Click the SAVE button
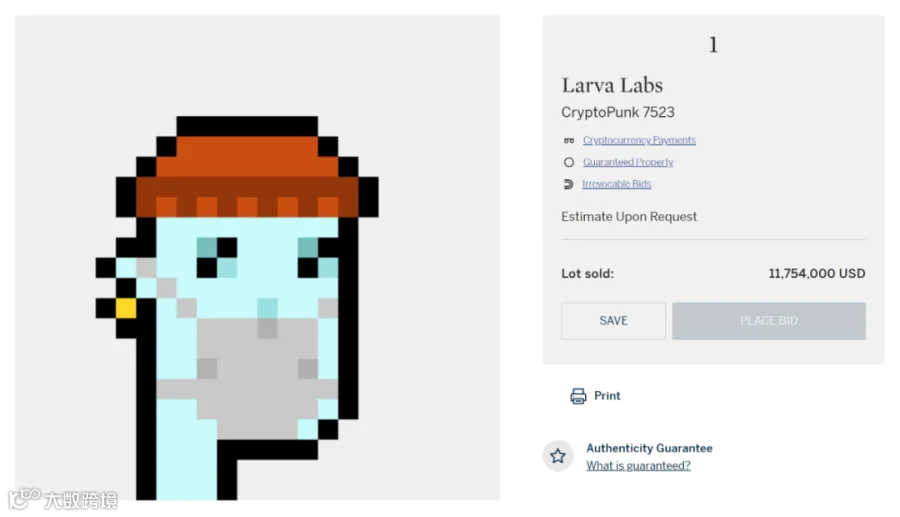 (614, 321)
